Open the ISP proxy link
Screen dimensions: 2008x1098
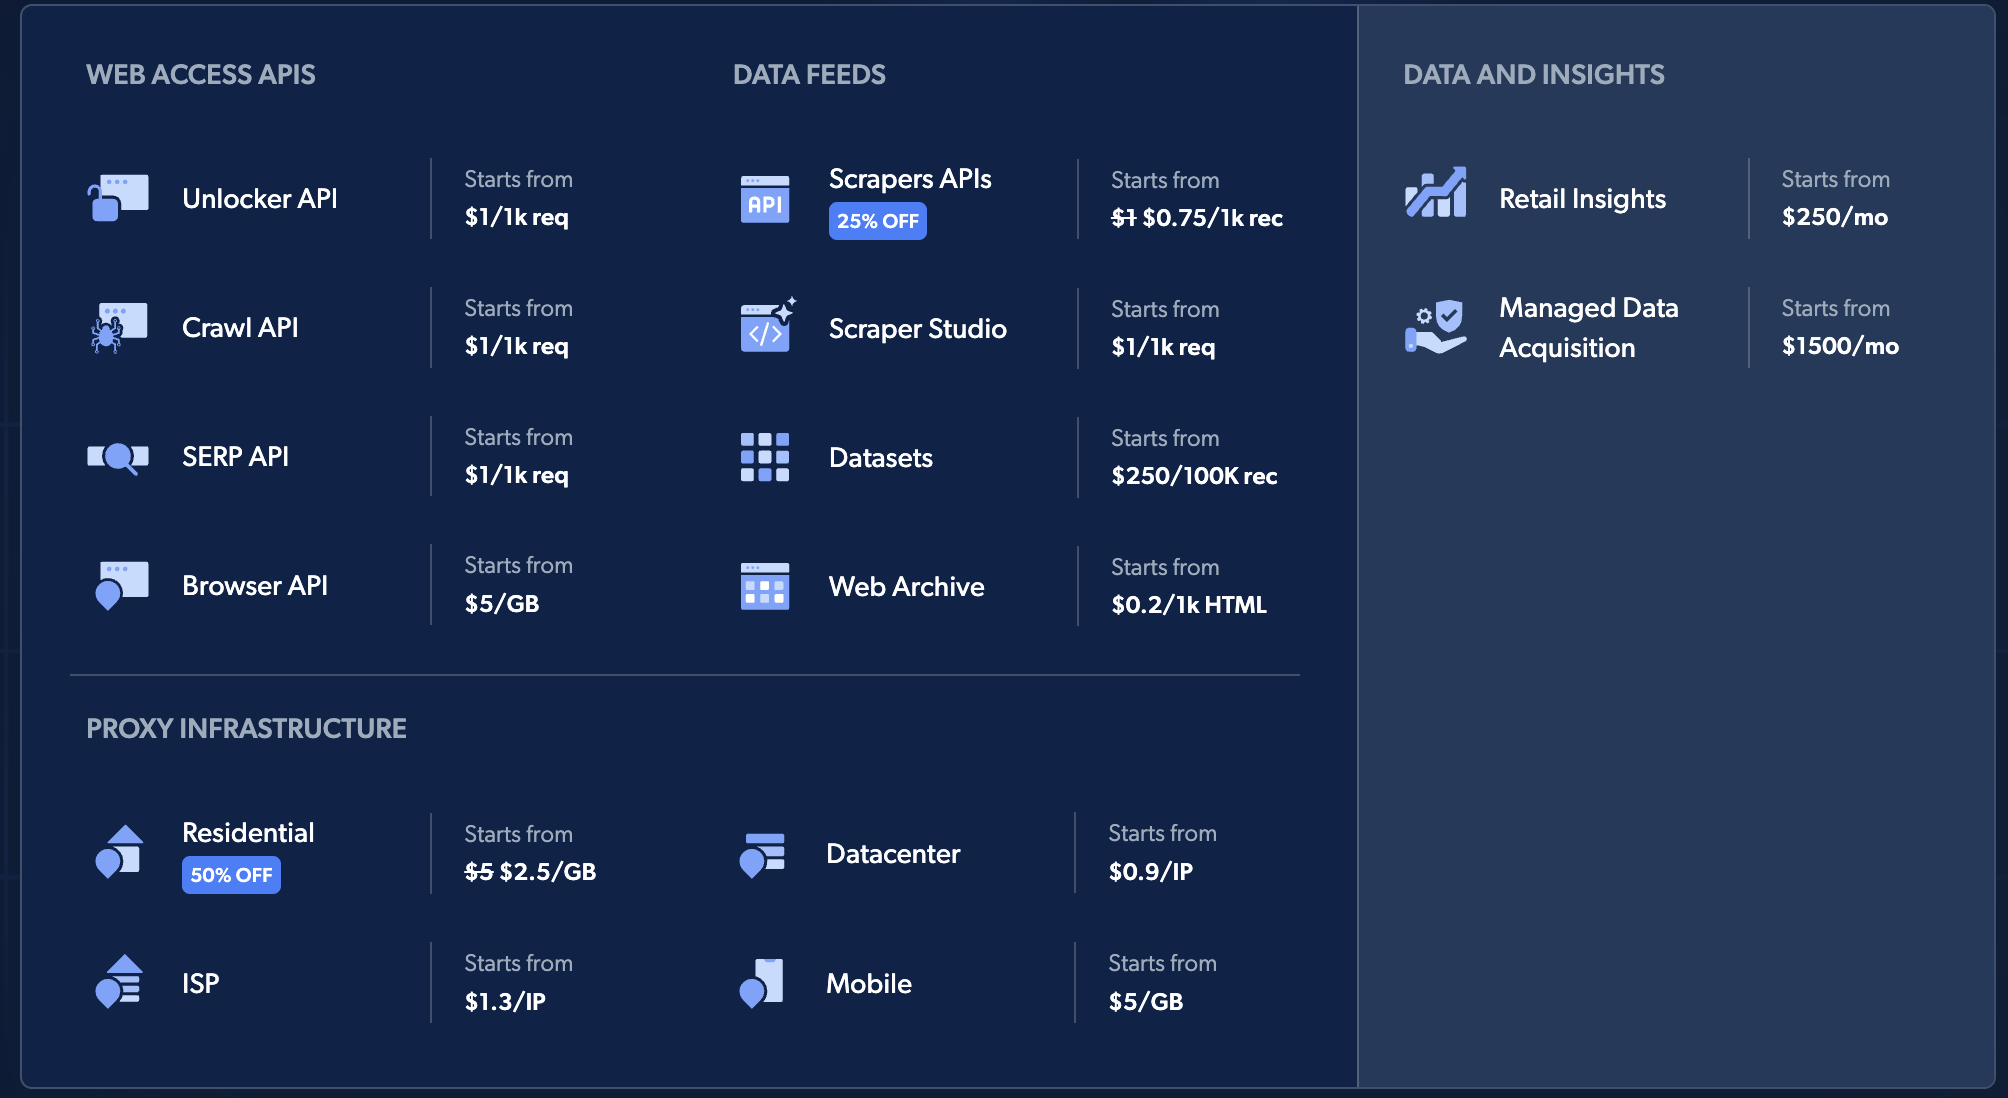point(200,984)
